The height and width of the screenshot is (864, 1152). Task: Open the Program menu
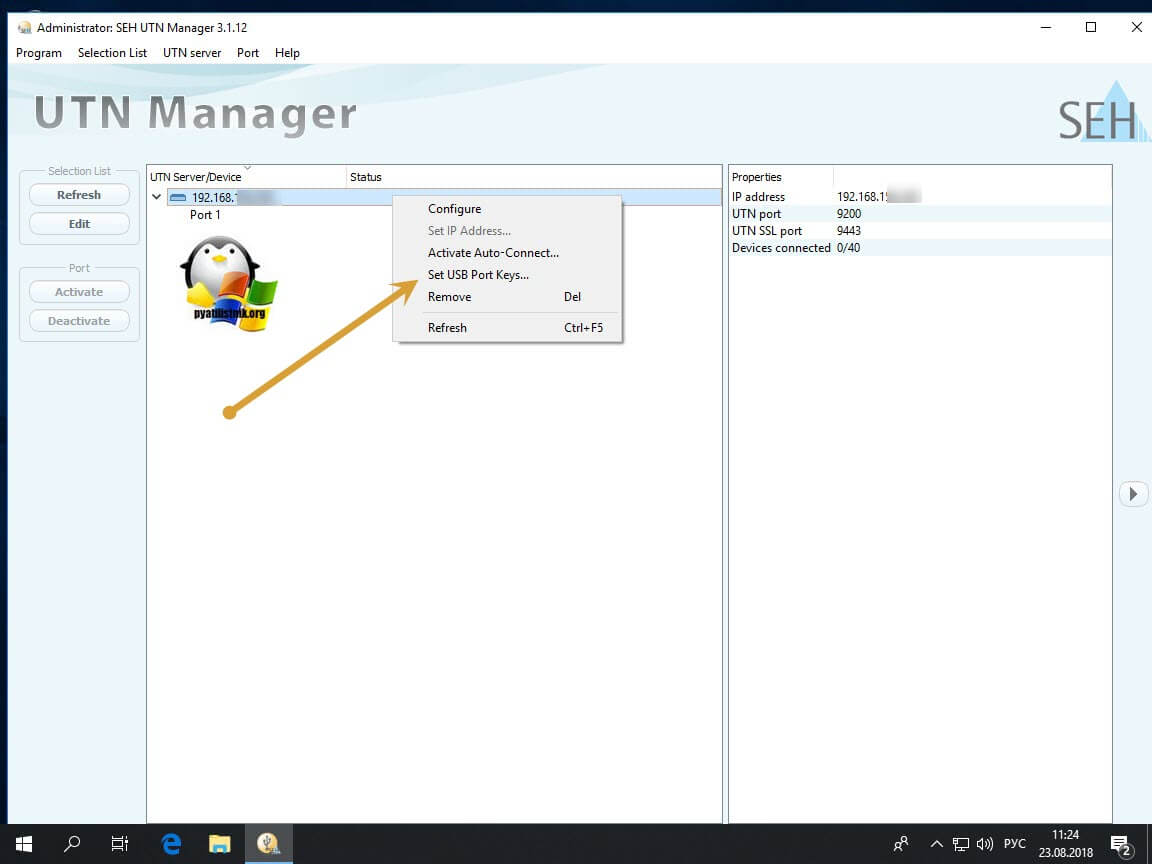point(39,53)
